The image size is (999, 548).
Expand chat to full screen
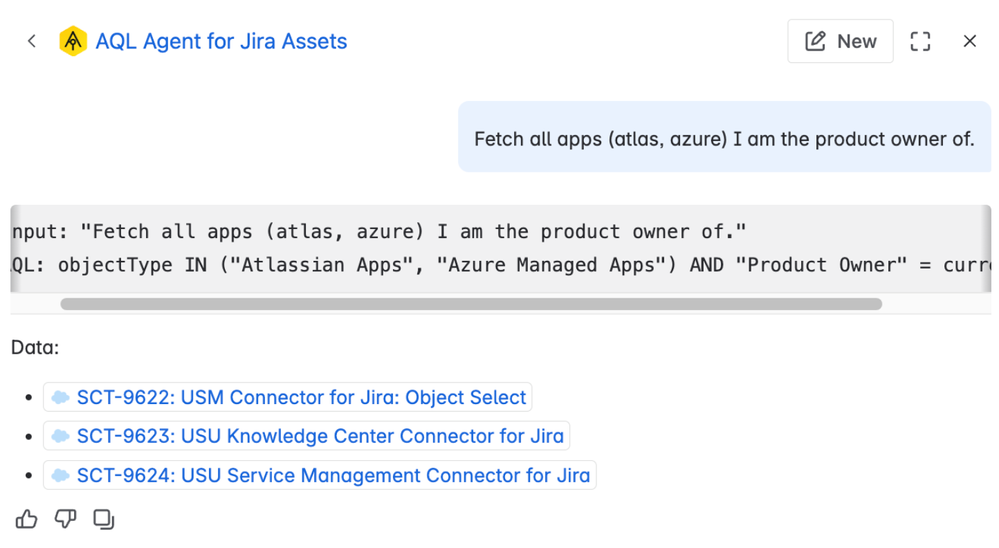(x=920, y=41)
